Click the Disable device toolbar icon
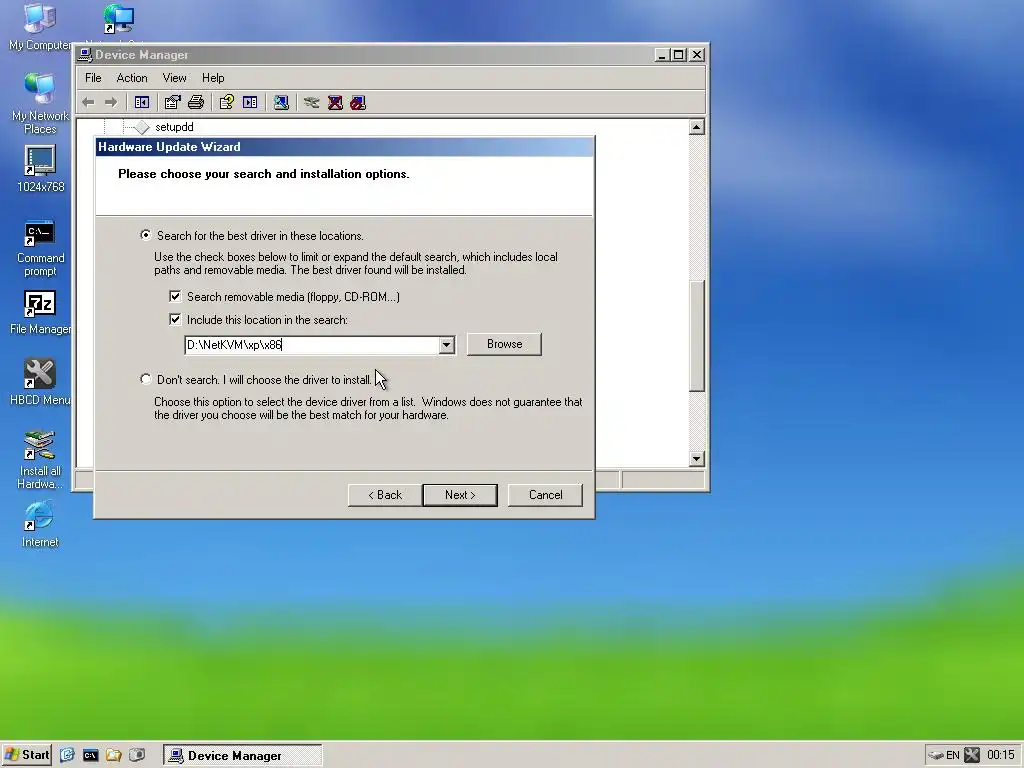This screenshot has width=1024, height=768. 358,103
